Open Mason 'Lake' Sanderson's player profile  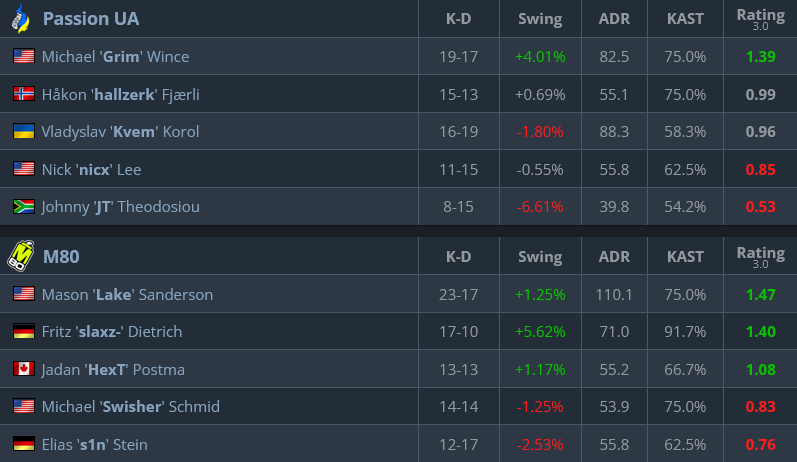127,295
